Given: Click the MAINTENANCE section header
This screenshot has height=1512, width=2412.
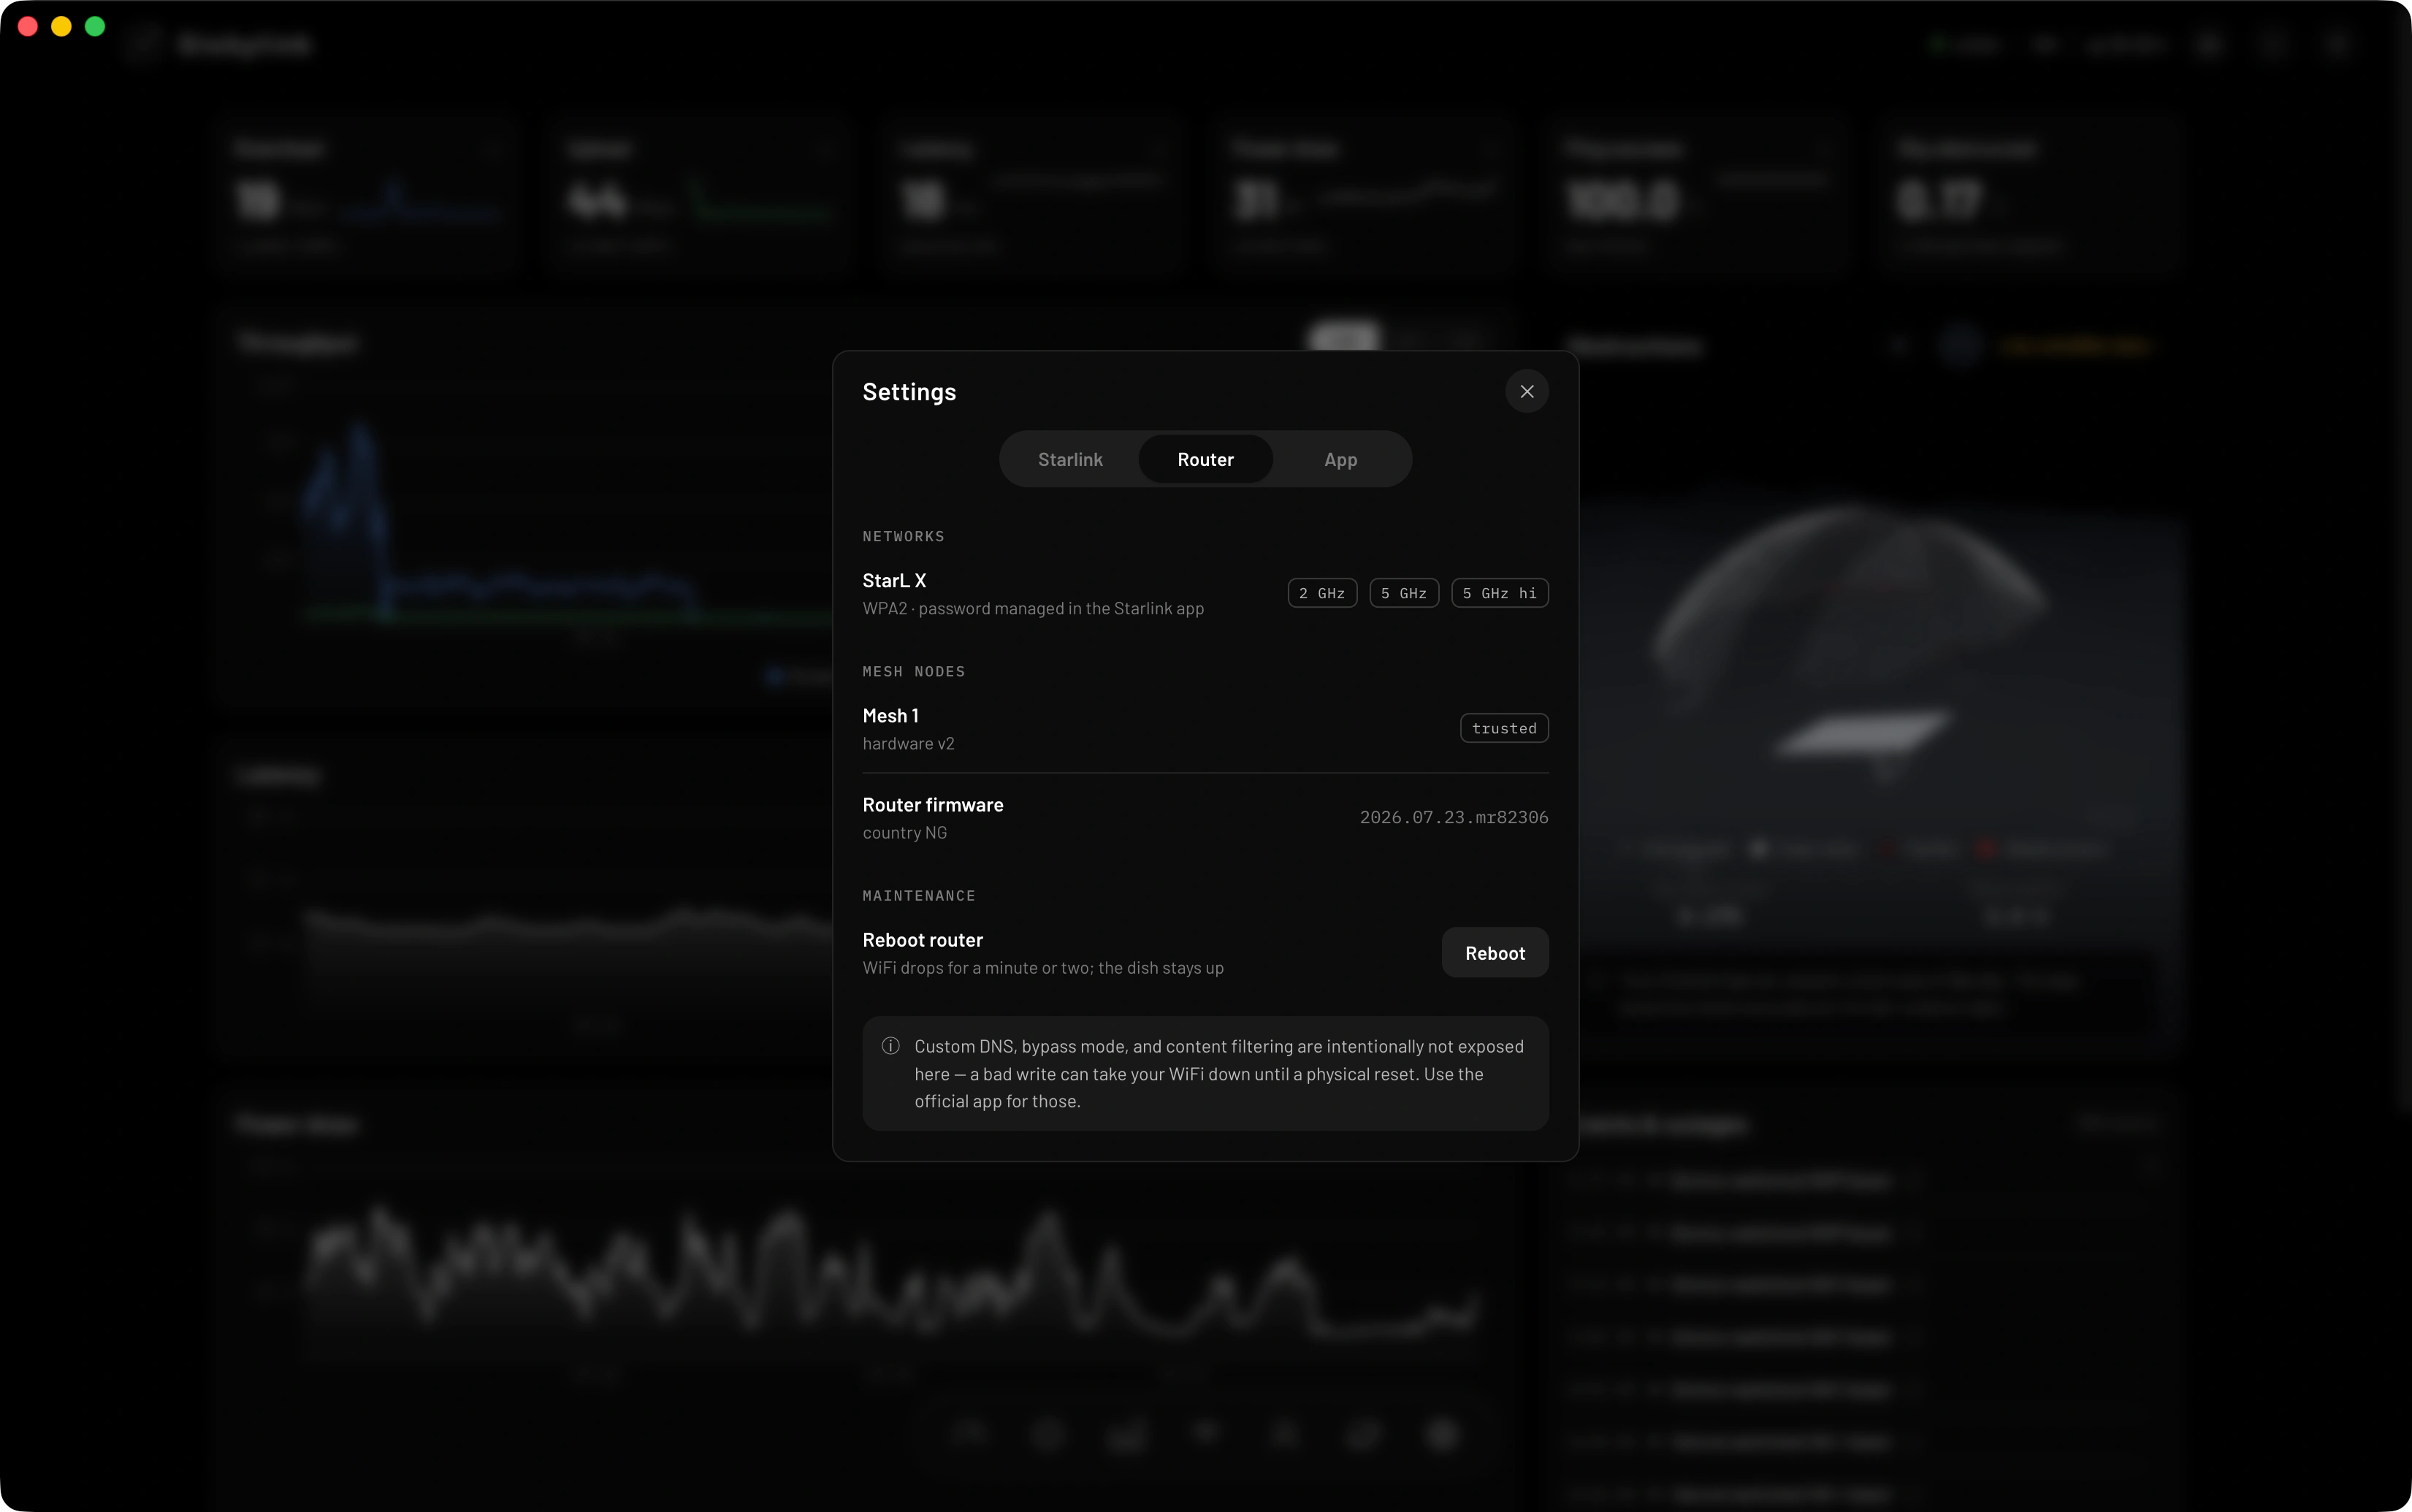Looking at the screenshot, I should click(x=919, y=896).
